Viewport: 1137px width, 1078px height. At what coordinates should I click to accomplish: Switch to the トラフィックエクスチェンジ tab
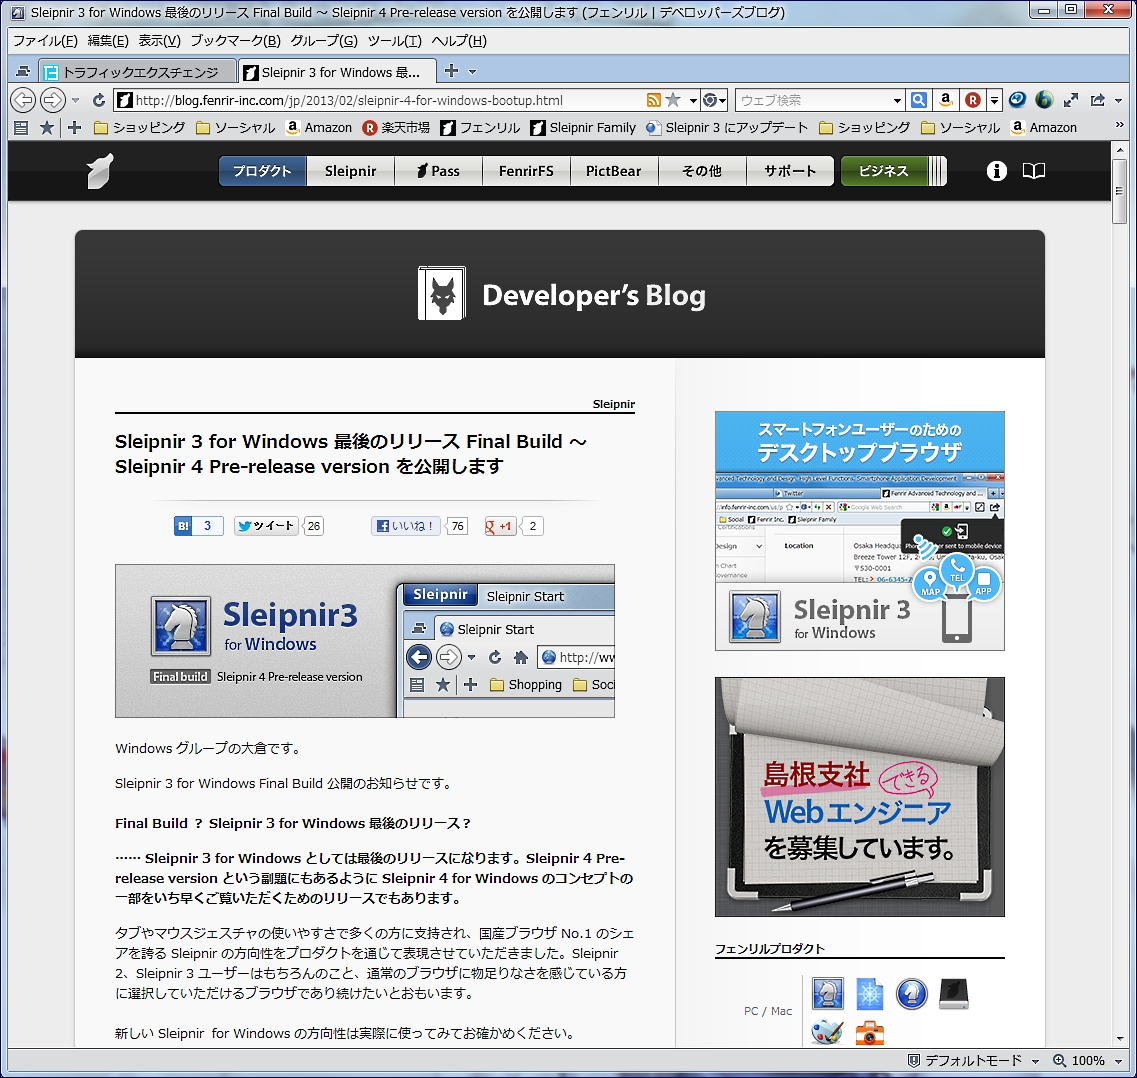point(138,72)
